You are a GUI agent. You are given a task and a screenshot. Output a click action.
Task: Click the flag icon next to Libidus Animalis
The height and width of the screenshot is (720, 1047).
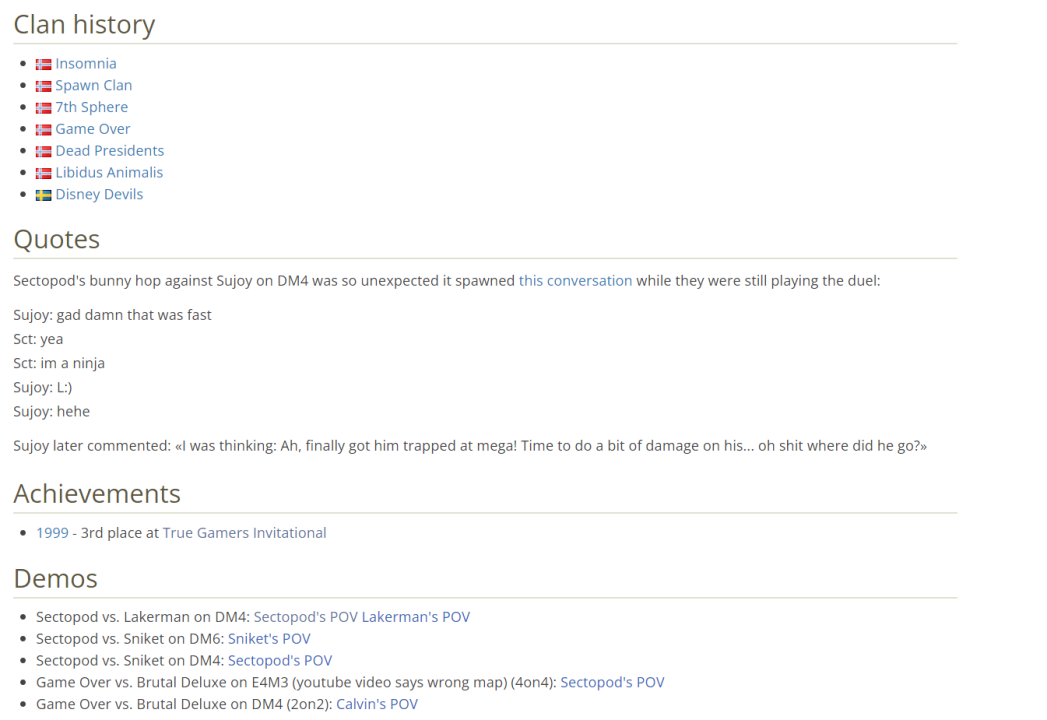(x=43, y=173)
